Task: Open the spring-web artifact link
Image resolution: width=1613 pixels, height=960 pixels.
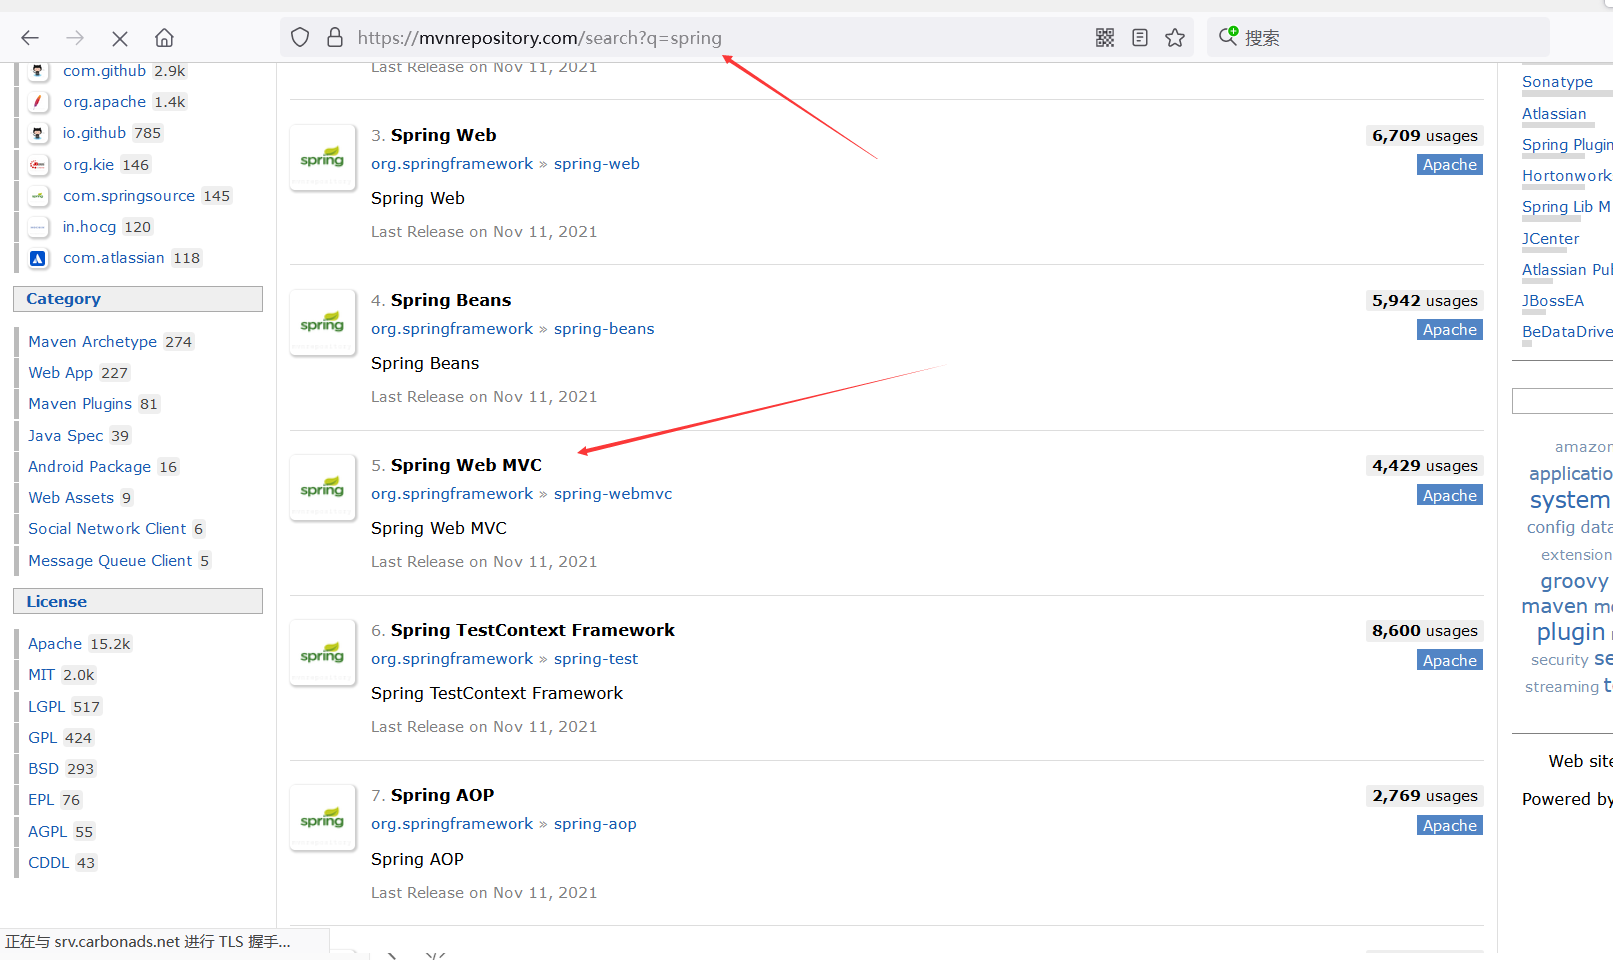Action: point(597,164)
